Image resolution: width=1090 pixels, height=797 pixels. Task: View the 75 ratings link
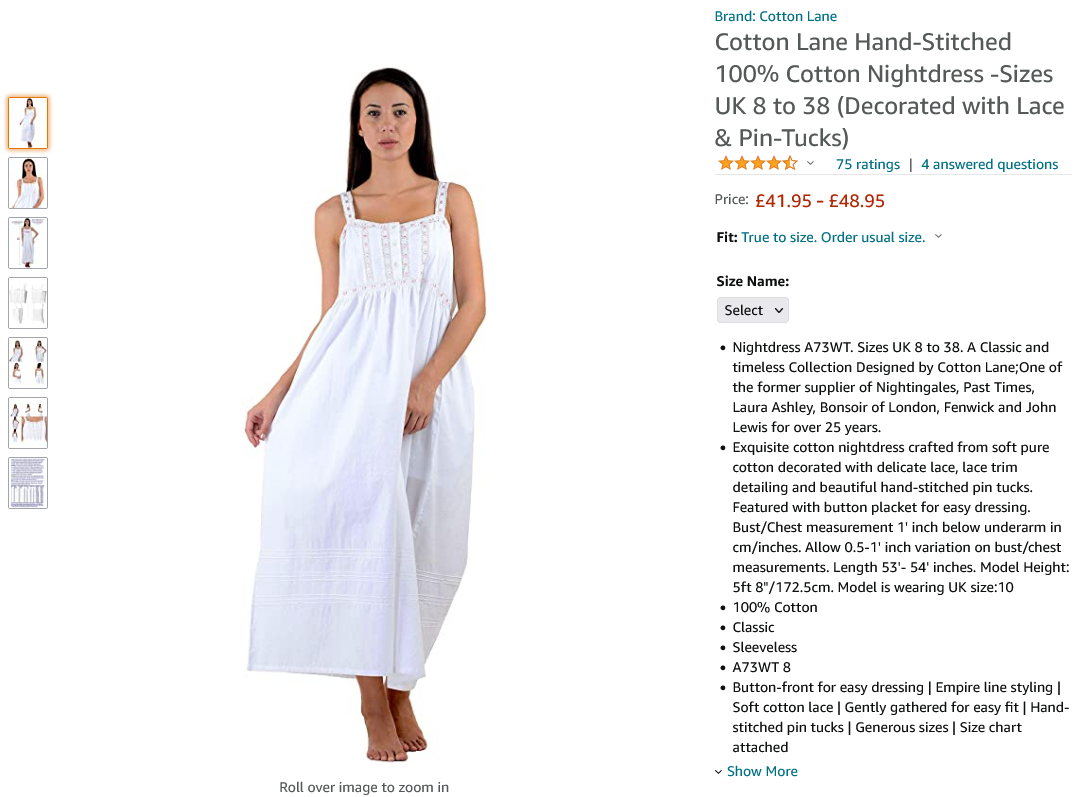868,165
